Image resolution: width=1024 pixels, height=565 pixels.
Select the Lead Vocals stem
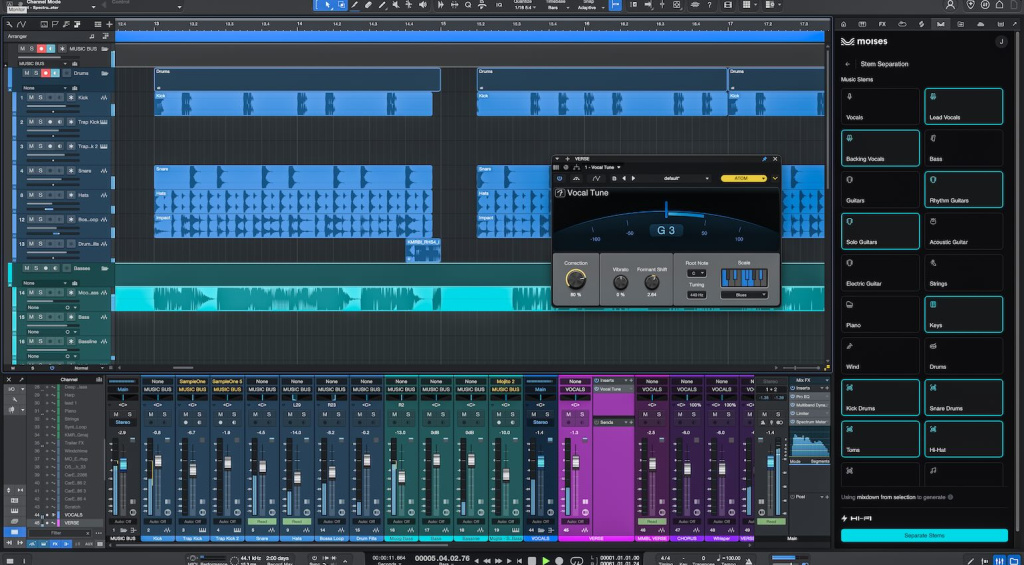963,106
